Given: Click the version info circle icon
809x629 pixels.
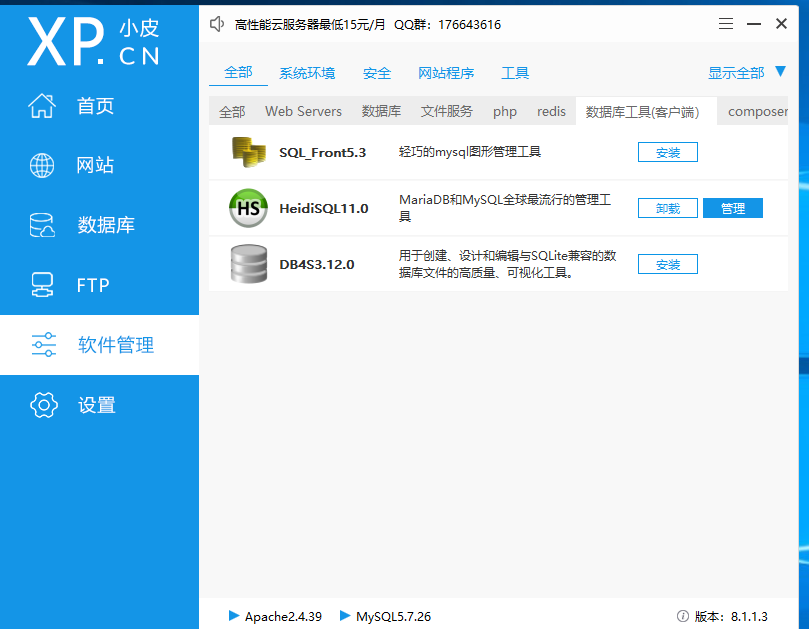Looking at the screenshot, I should coord(683,617).
